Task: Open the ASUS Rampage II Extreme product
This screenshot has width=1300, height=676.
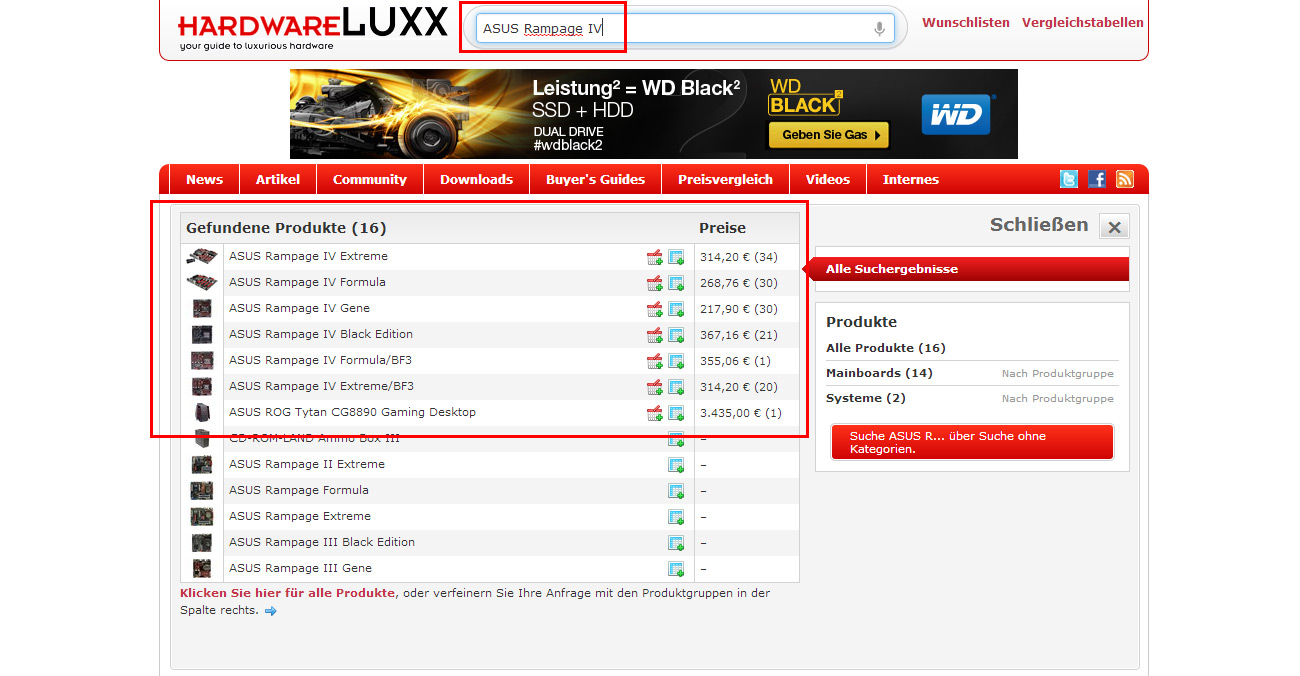Action: [307, 465]
